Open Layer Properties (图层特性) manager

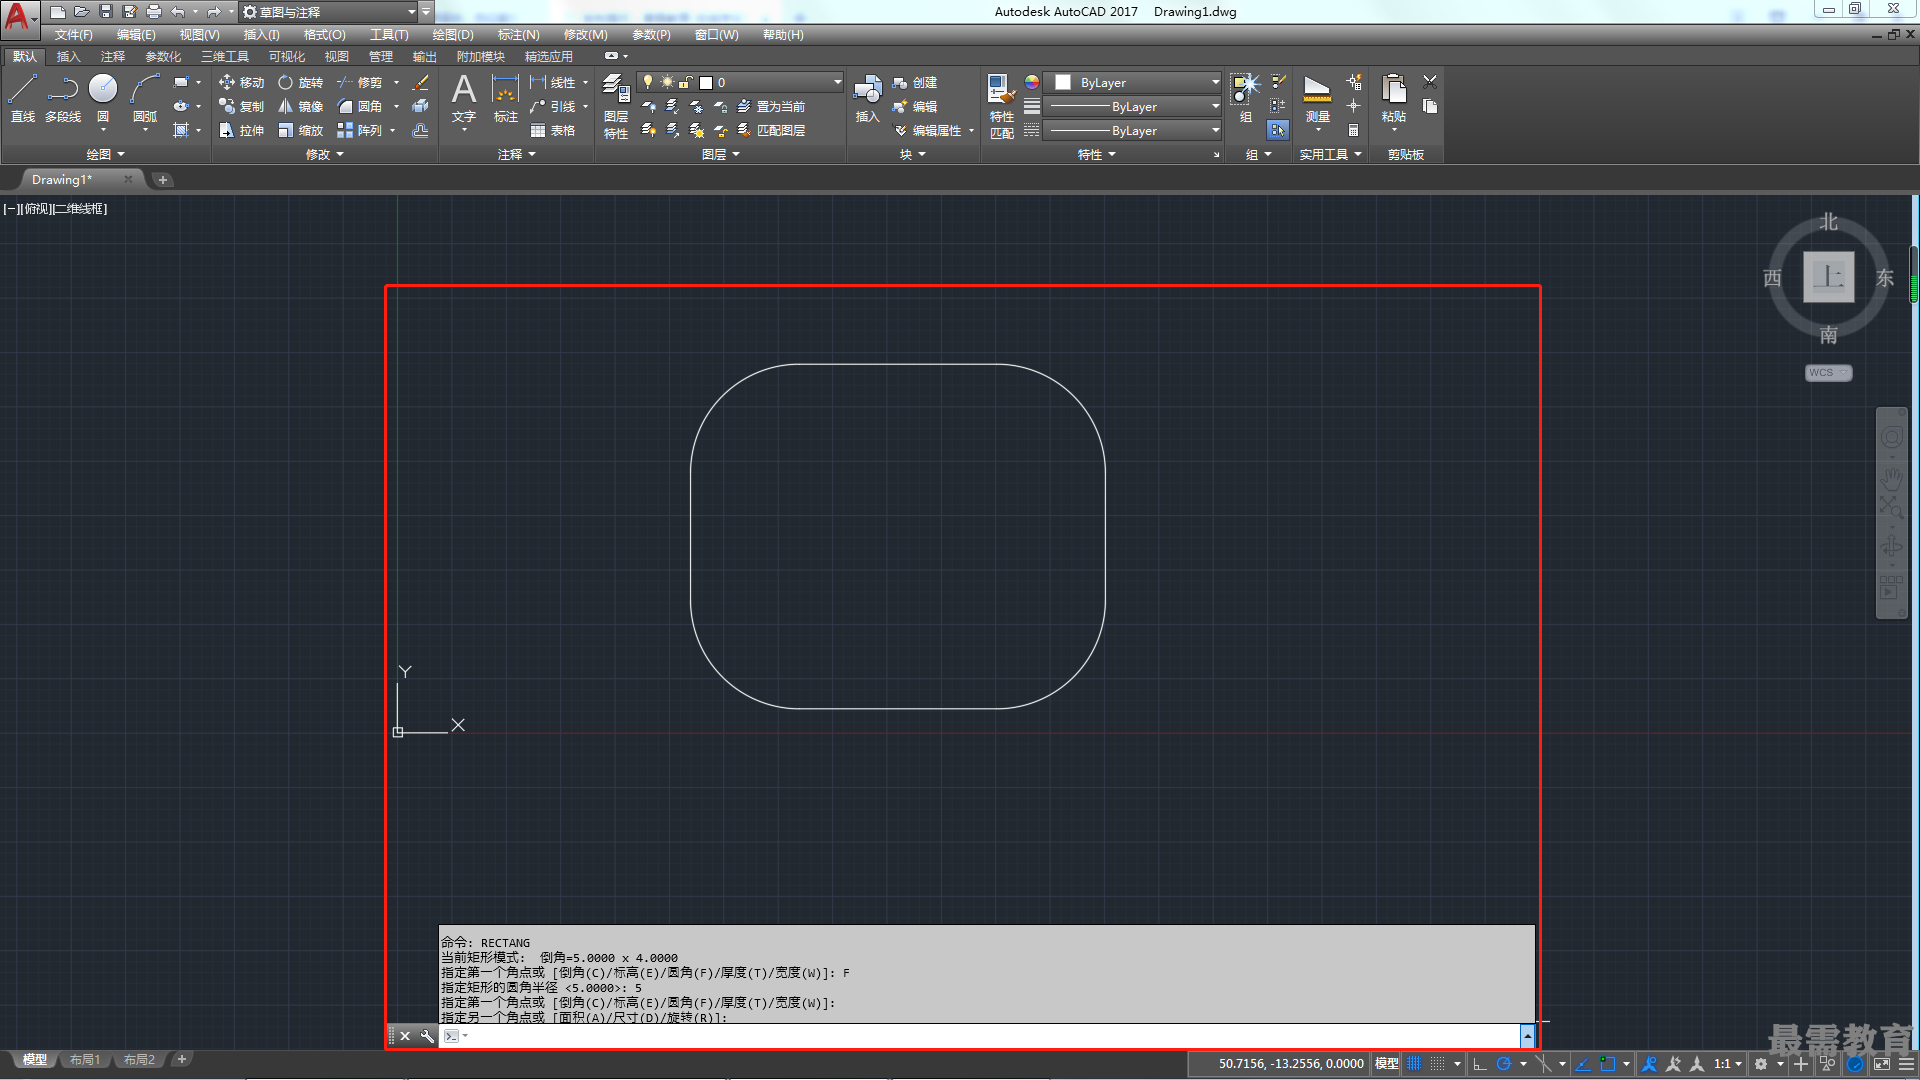click(616, 106)
